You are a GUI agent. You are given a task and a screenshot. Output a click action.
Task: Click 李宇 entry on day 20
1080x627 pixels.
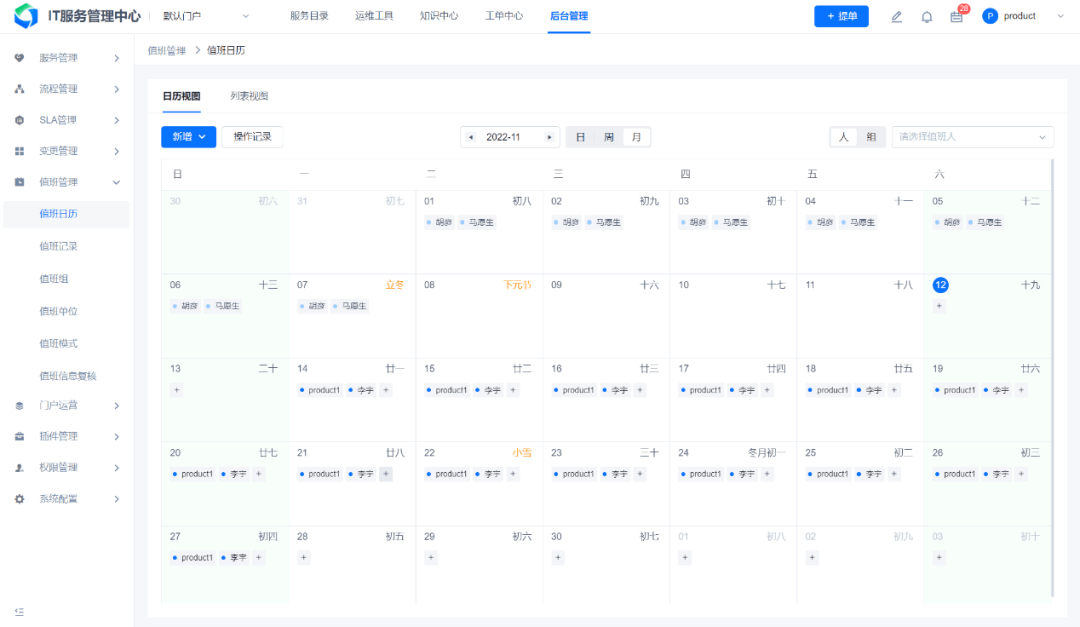coord(234,474)
